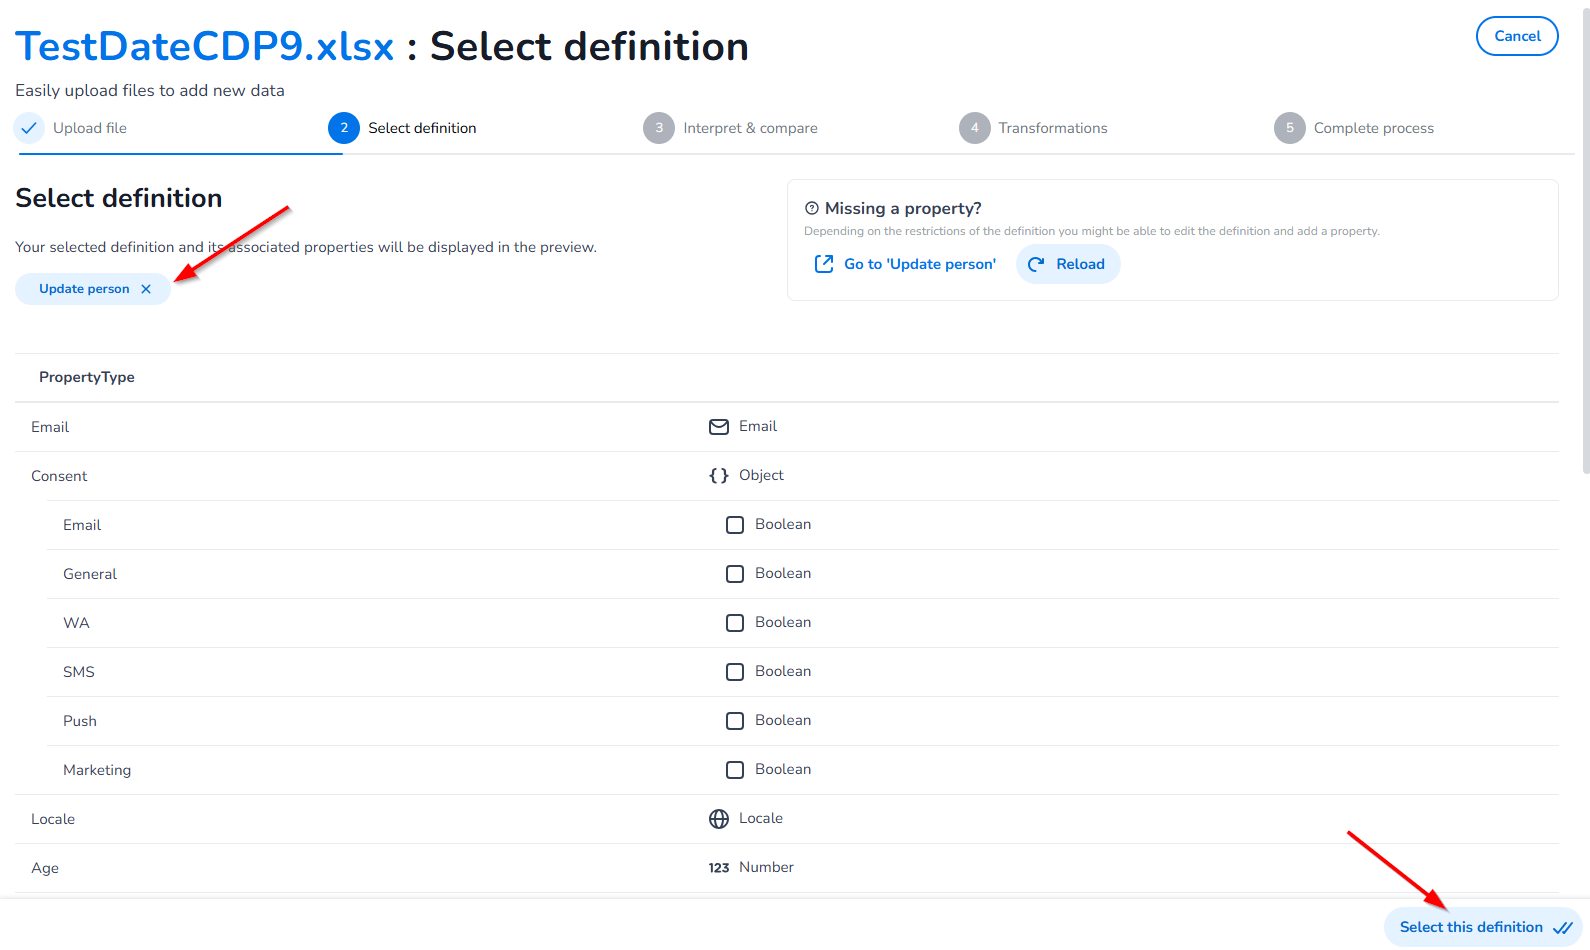This screenshot has height=950, width=1590.
Task: Click the external link icon beside Go to 'Update person'
Action: (x=824, y=264)
